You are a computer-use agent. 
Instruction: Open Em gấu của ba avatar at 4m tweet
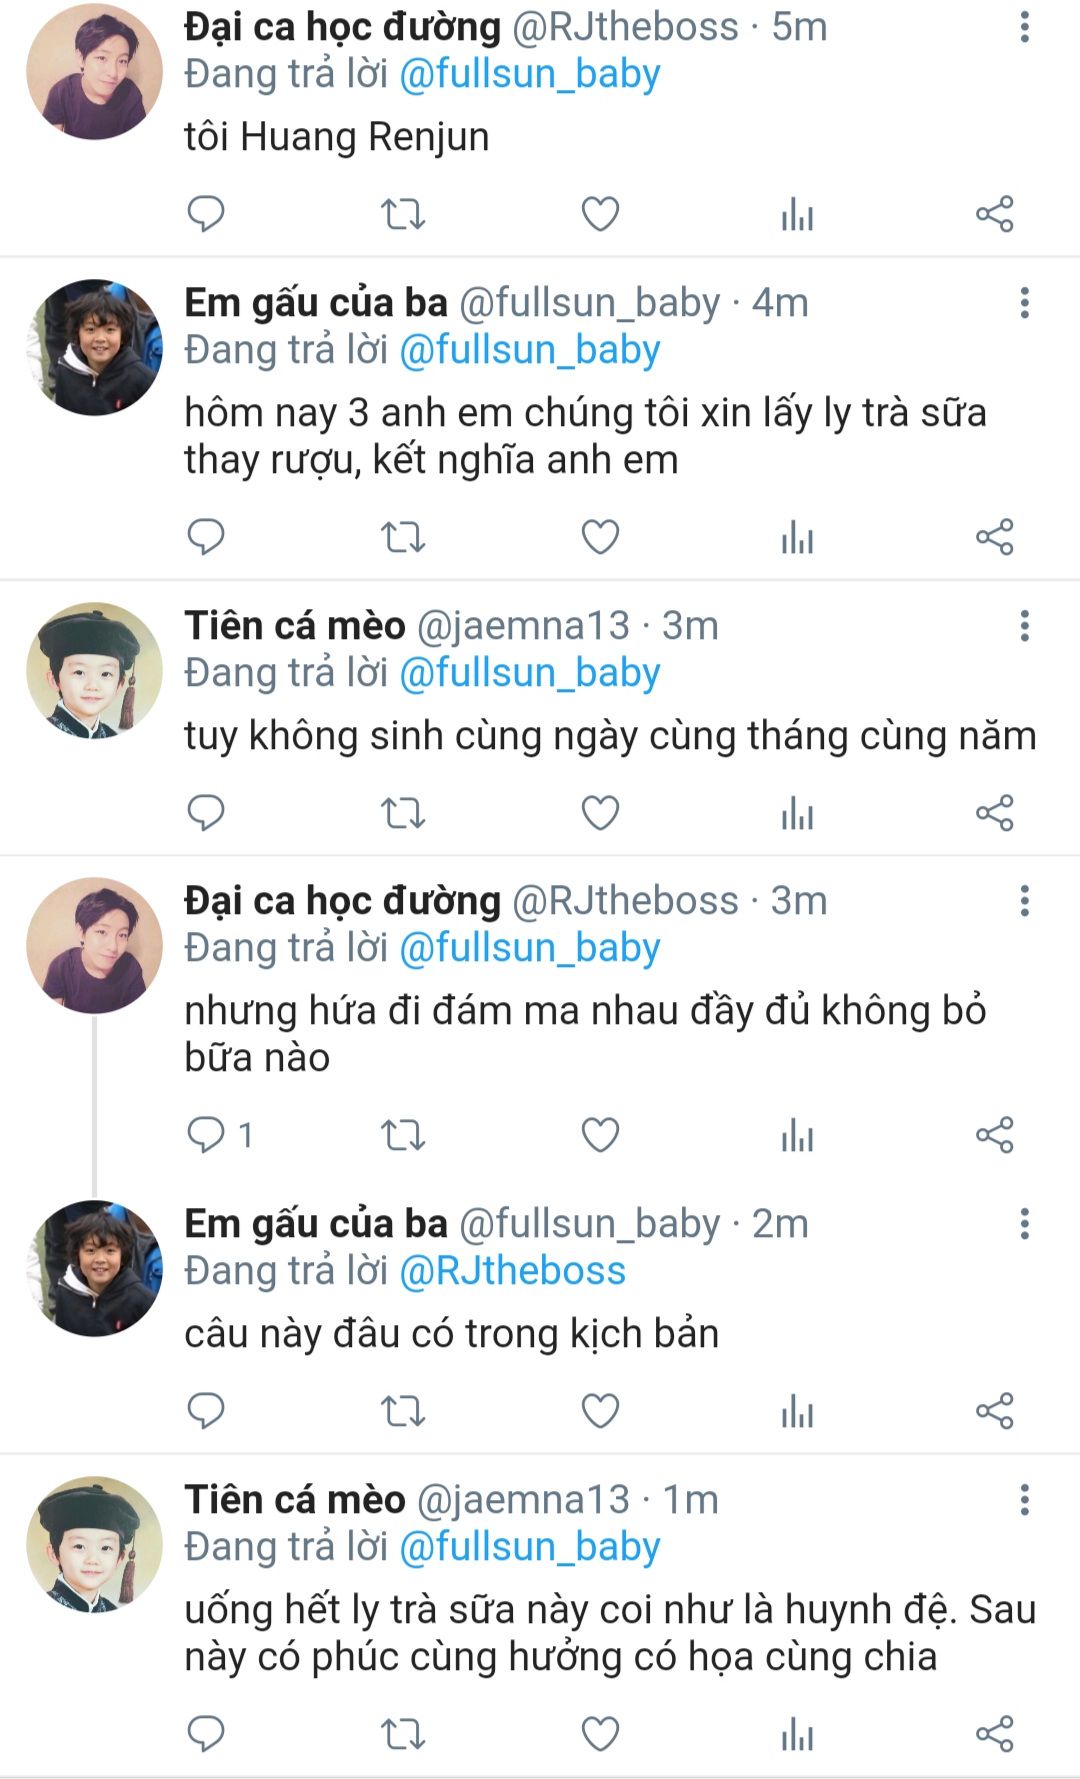[x=94, y=347]
